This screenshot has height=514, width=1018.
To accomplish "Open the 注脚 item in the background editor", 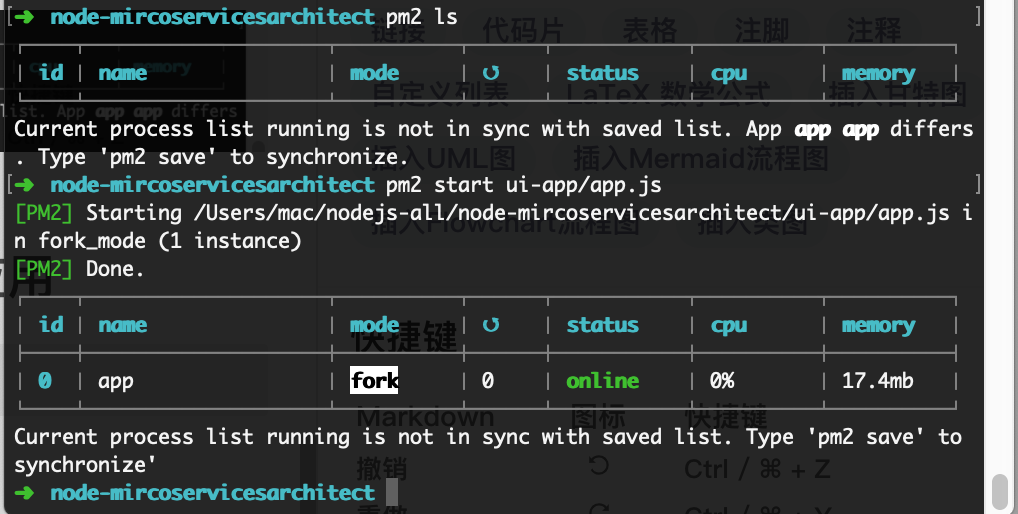I will click(x=761, y=31).
